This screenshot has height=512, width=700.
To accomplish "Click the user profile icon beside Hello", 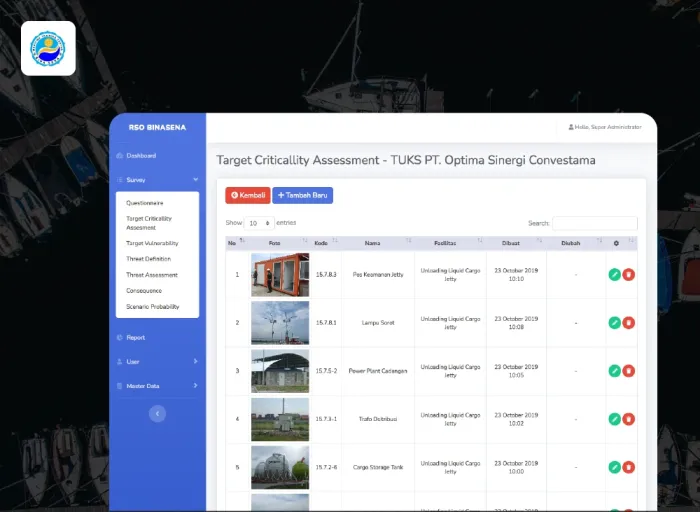I will [x=571, y=127].
